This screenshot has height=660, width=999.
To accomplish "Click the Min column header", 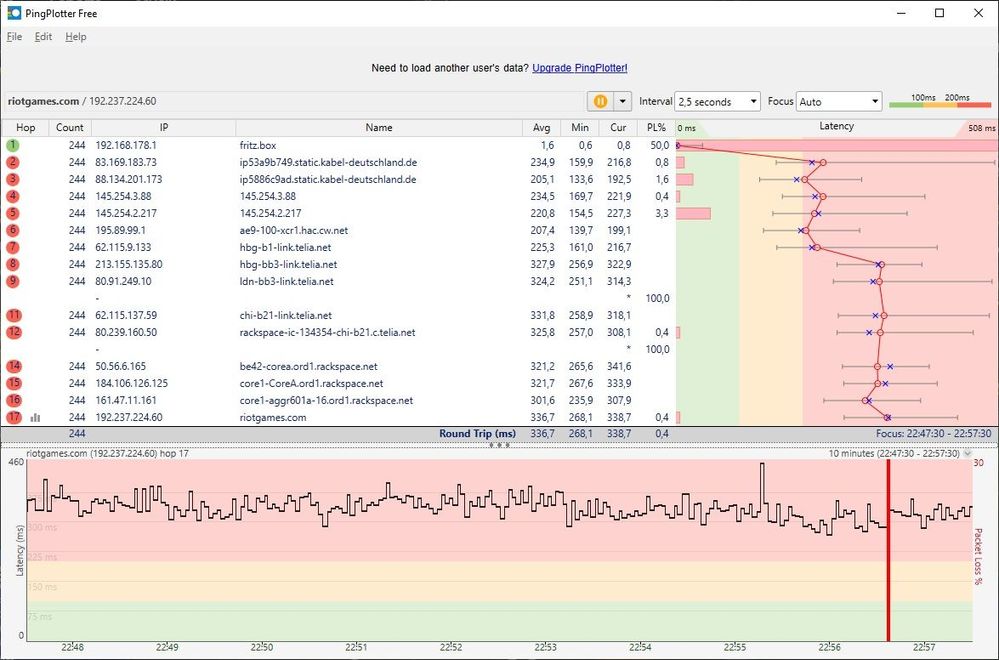I will pyautogui.click(x=580, y=127).
